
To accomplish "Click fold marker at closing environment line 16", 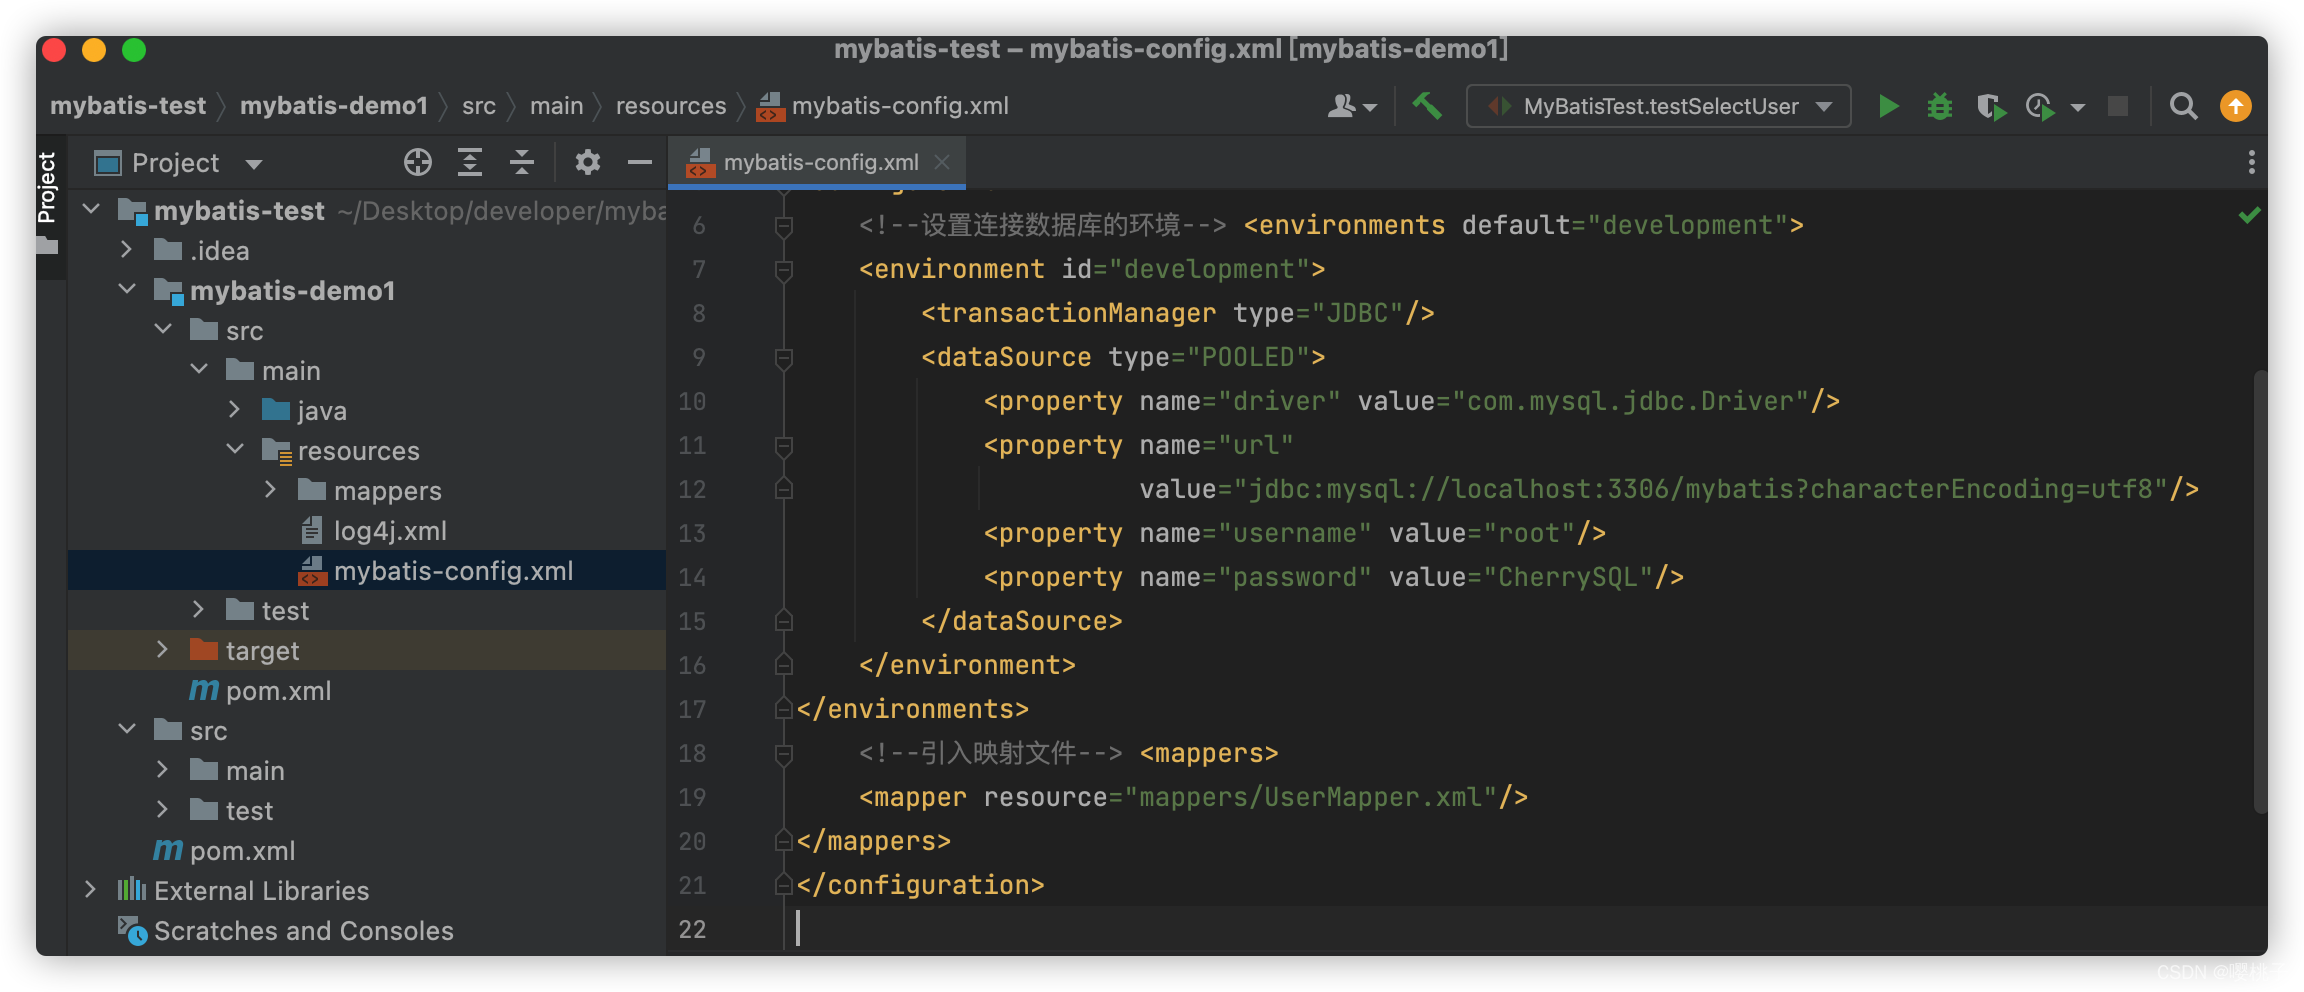I will tap(784, 665).
